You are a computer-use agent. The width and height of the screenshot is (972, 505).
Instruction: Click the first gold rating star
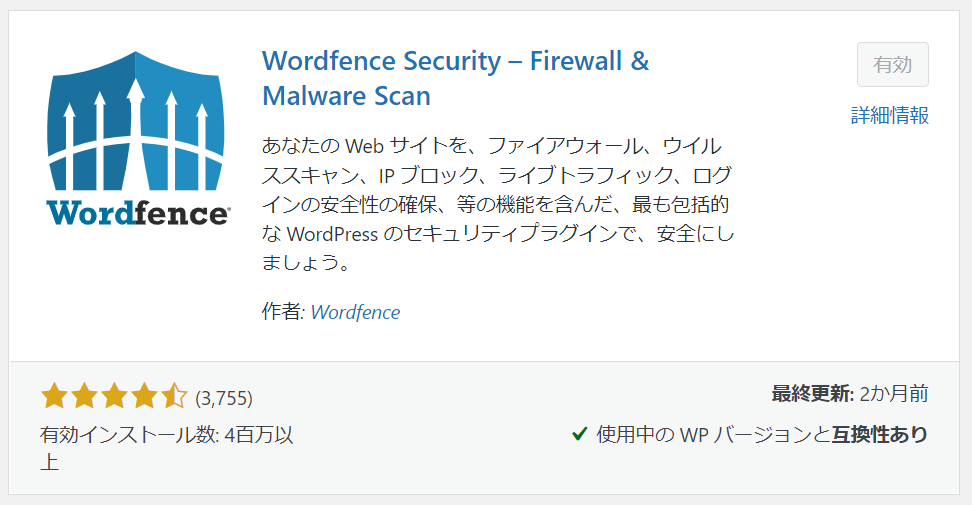[x=55, y=397]
